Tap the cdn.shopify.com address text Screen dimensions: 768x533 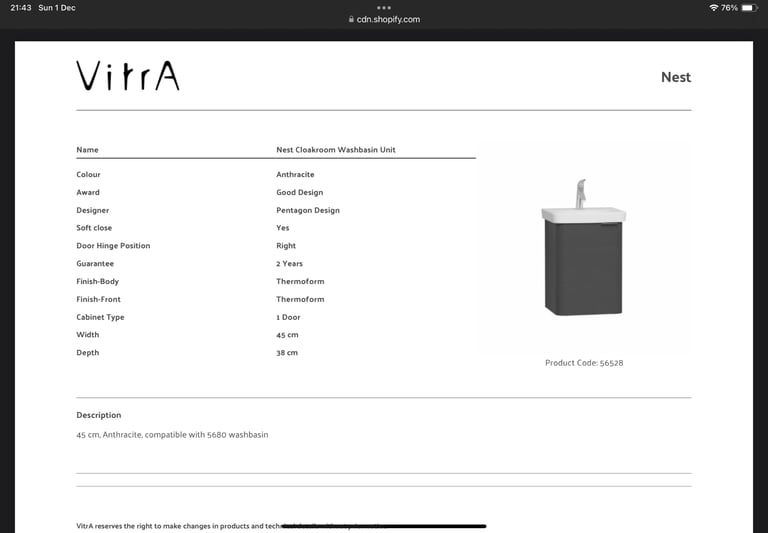(388, 20)
